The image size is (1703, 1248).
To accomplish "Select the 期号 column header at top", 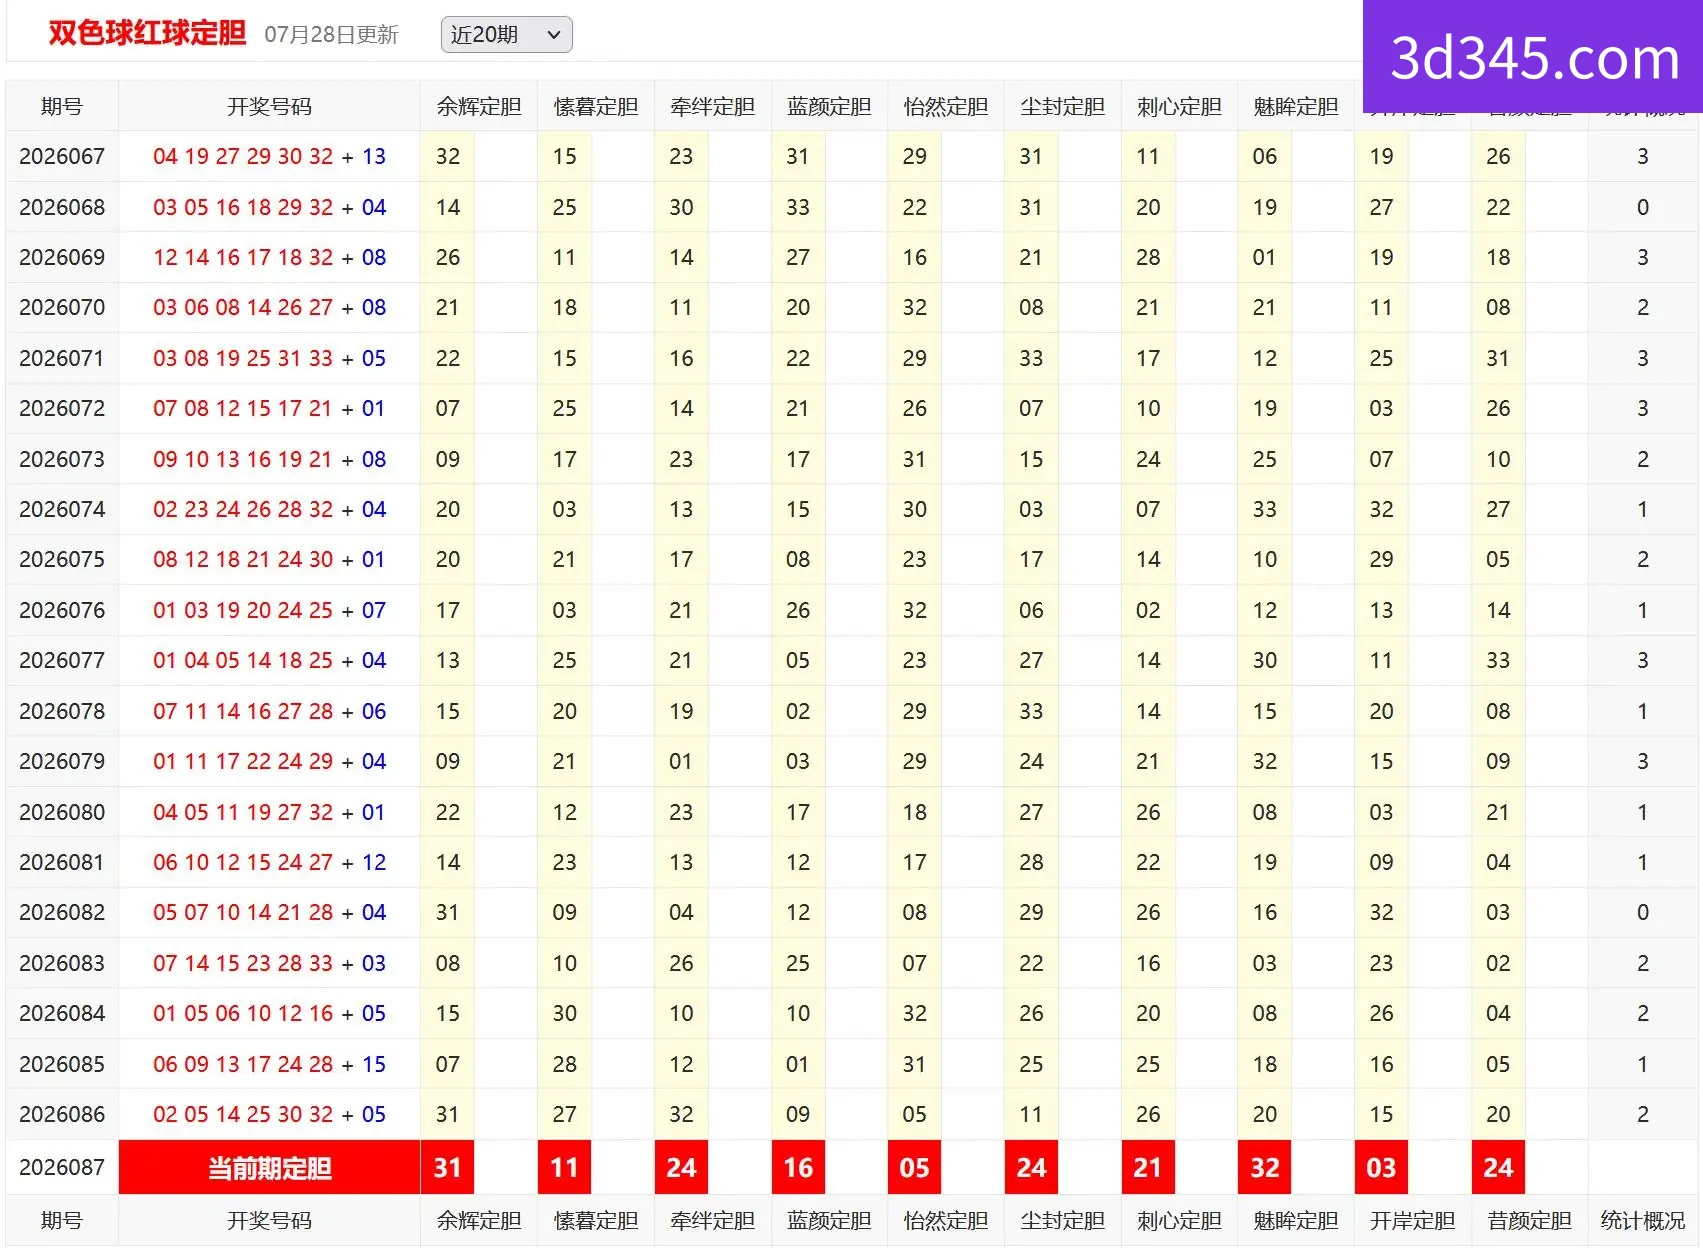I will pyautogui.click(x=62, y=107).
